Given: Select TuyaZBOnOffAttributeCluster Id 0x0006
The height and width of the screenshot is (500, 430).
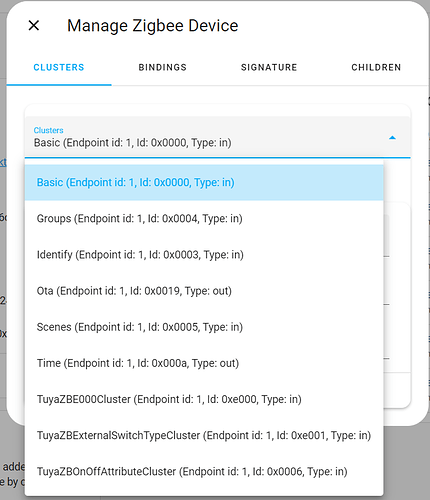Looking at the screenshot, I should coord(204,472).
